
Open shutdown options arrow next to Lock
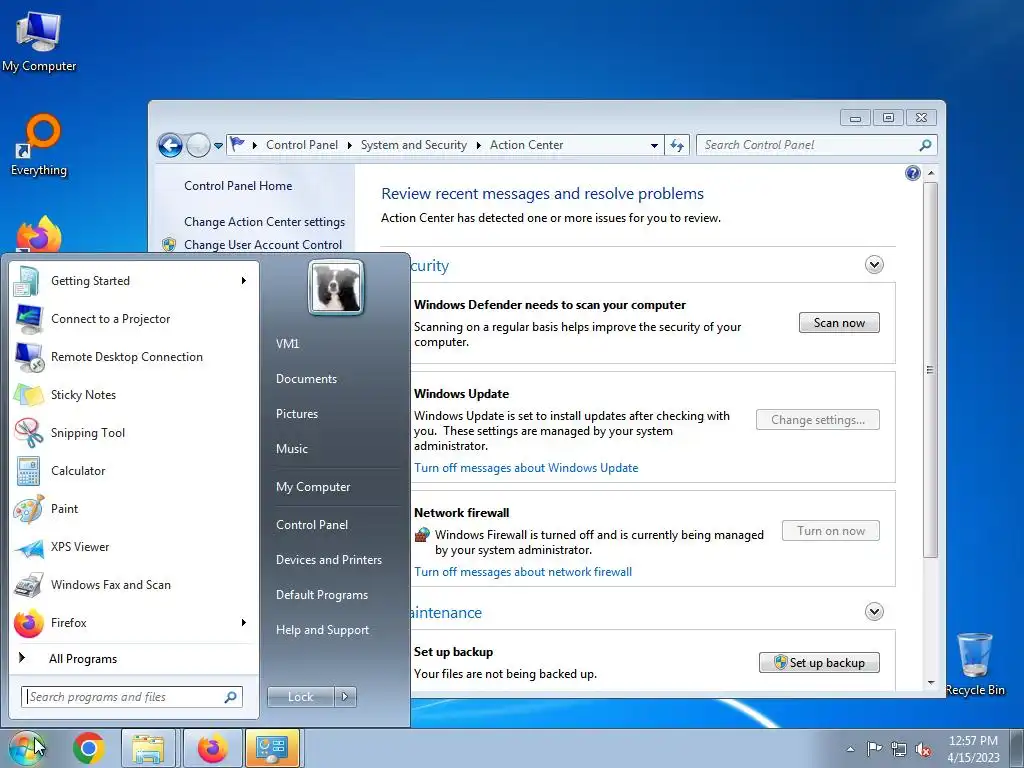point(345,697)
